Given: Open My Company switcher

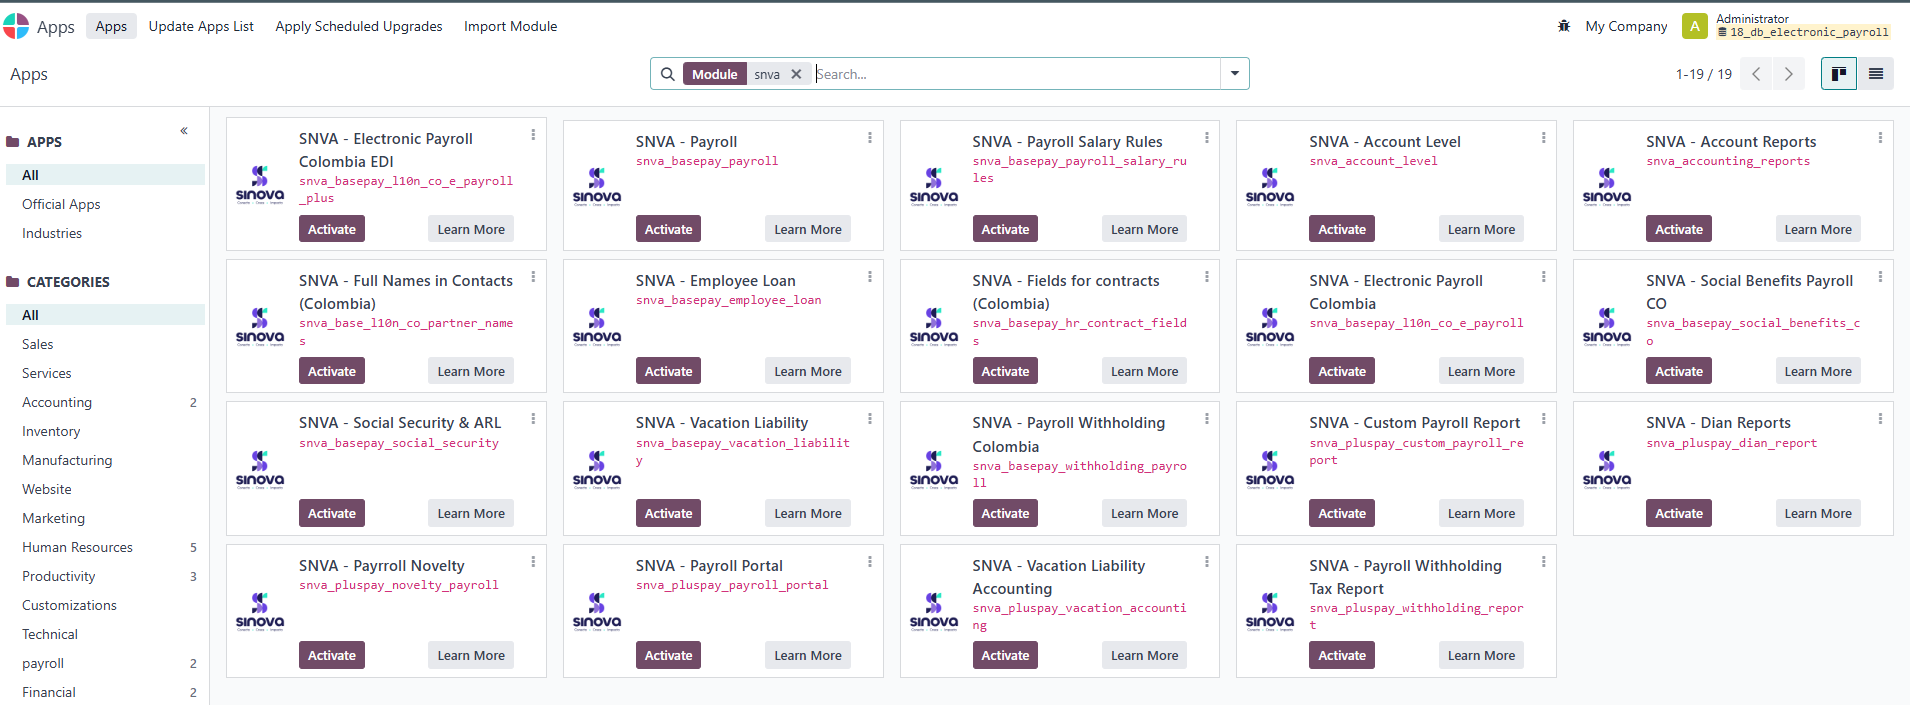Looking at the screenshot, I should 1626,26.
